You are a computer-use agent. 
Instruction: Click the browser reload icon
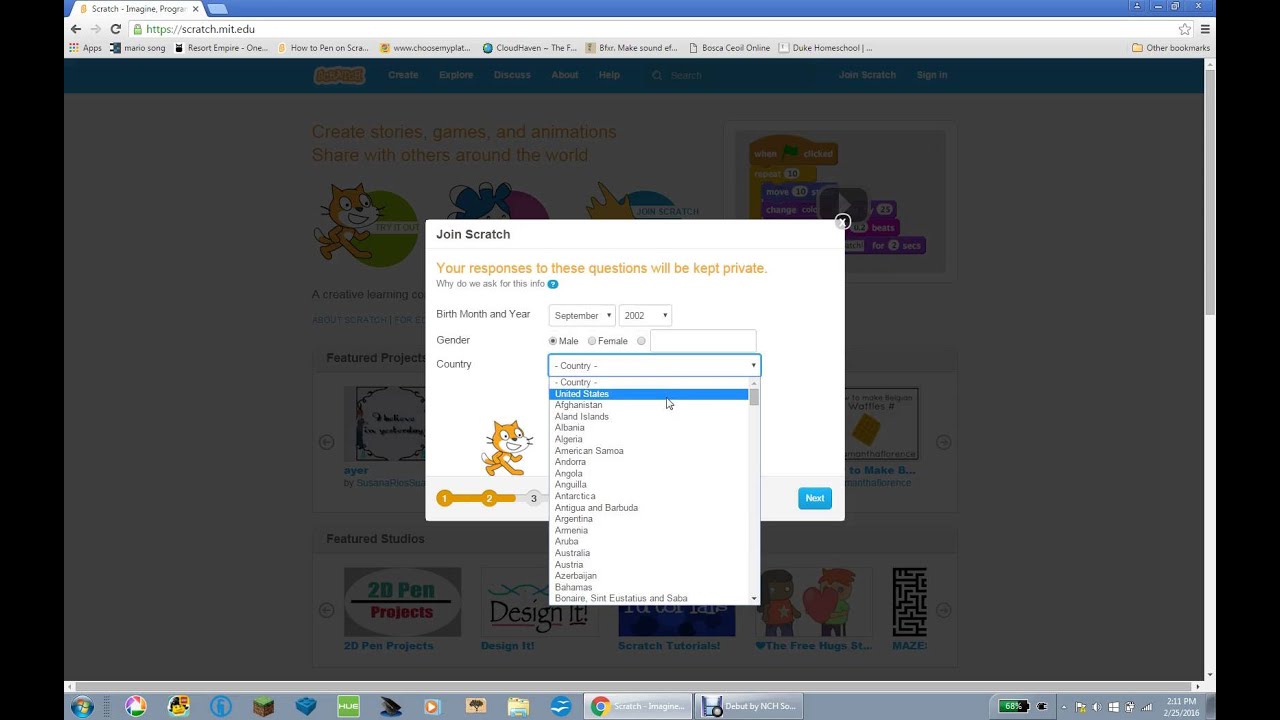tap(116, 29)
